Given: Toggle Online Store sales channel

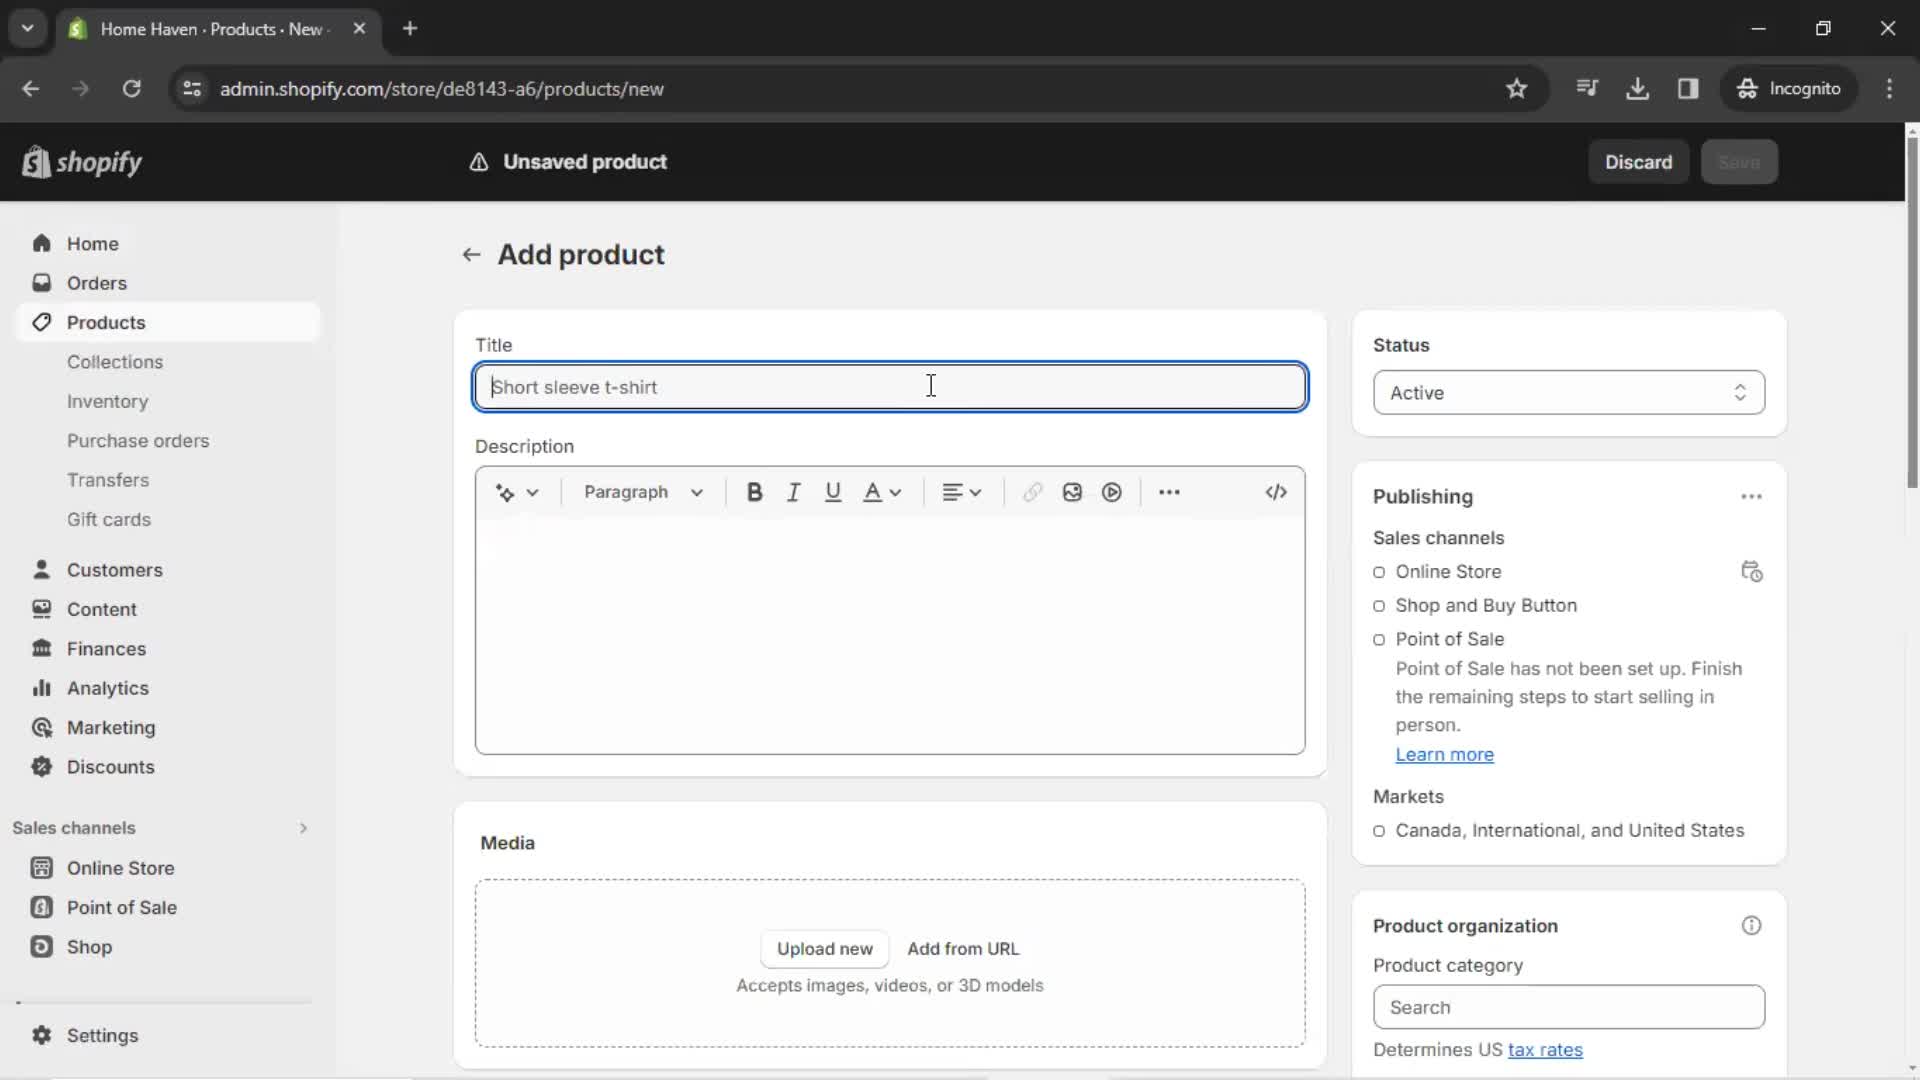Looking at the screenshot, I should pos(1379,571).
